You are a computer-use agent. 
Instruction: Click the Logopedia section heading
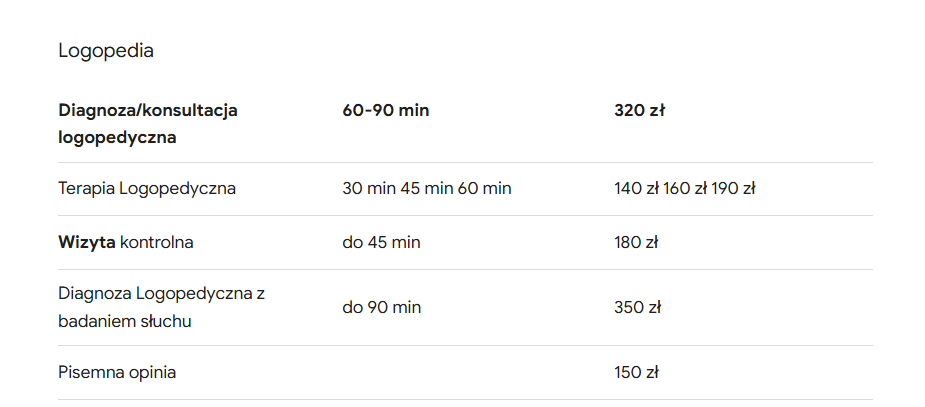click(106, 51)
